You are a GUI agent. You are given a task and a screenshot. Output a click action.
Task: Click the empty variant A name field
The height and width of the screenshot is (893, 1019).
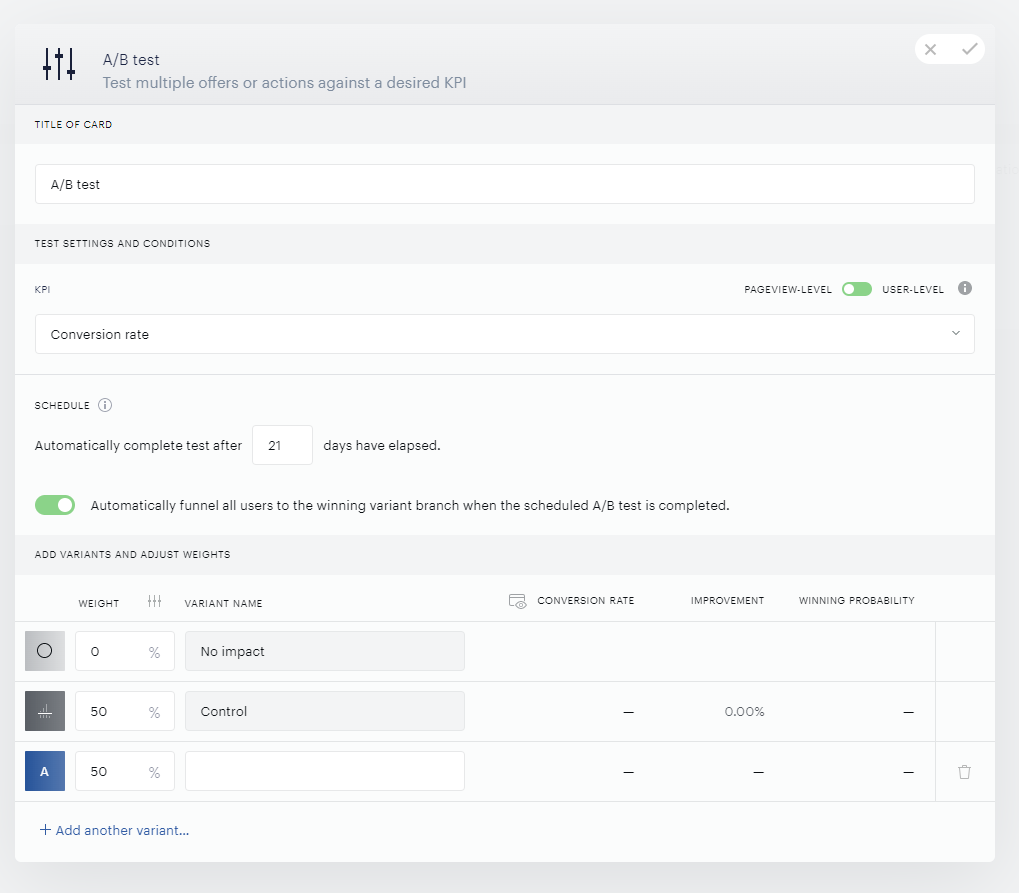(x=325, y=771)
